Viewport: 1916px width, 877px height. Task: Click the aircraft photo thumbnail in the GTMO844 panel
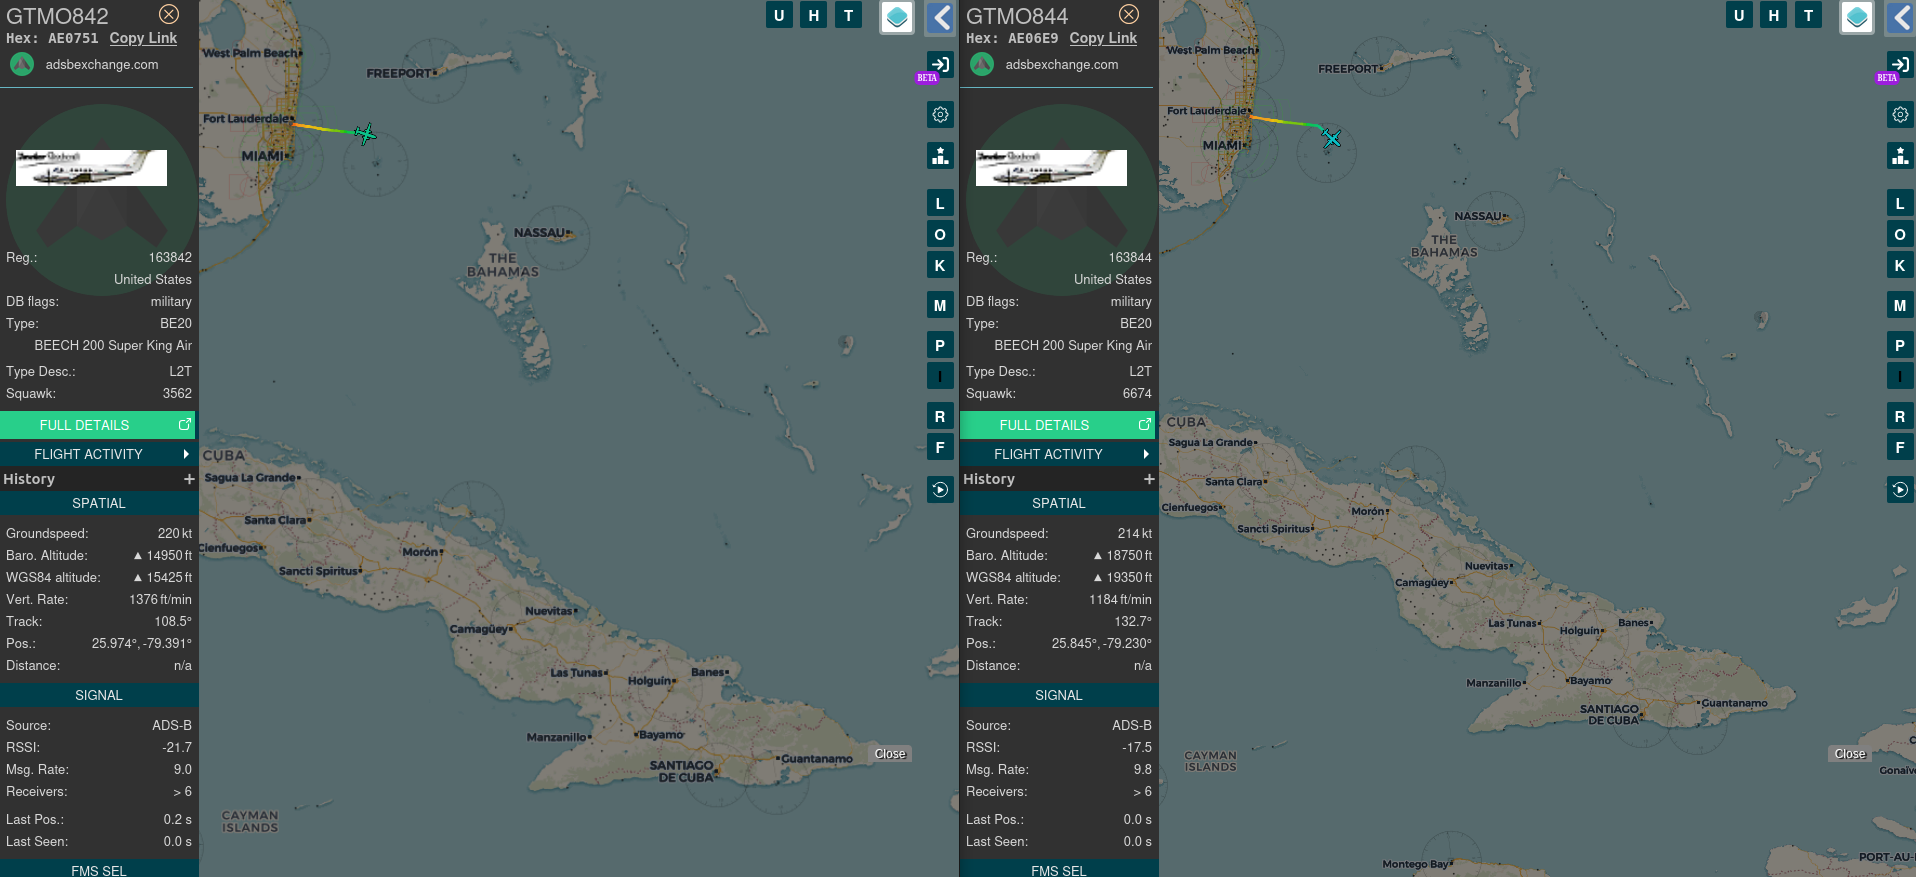tap(1051, 168)
